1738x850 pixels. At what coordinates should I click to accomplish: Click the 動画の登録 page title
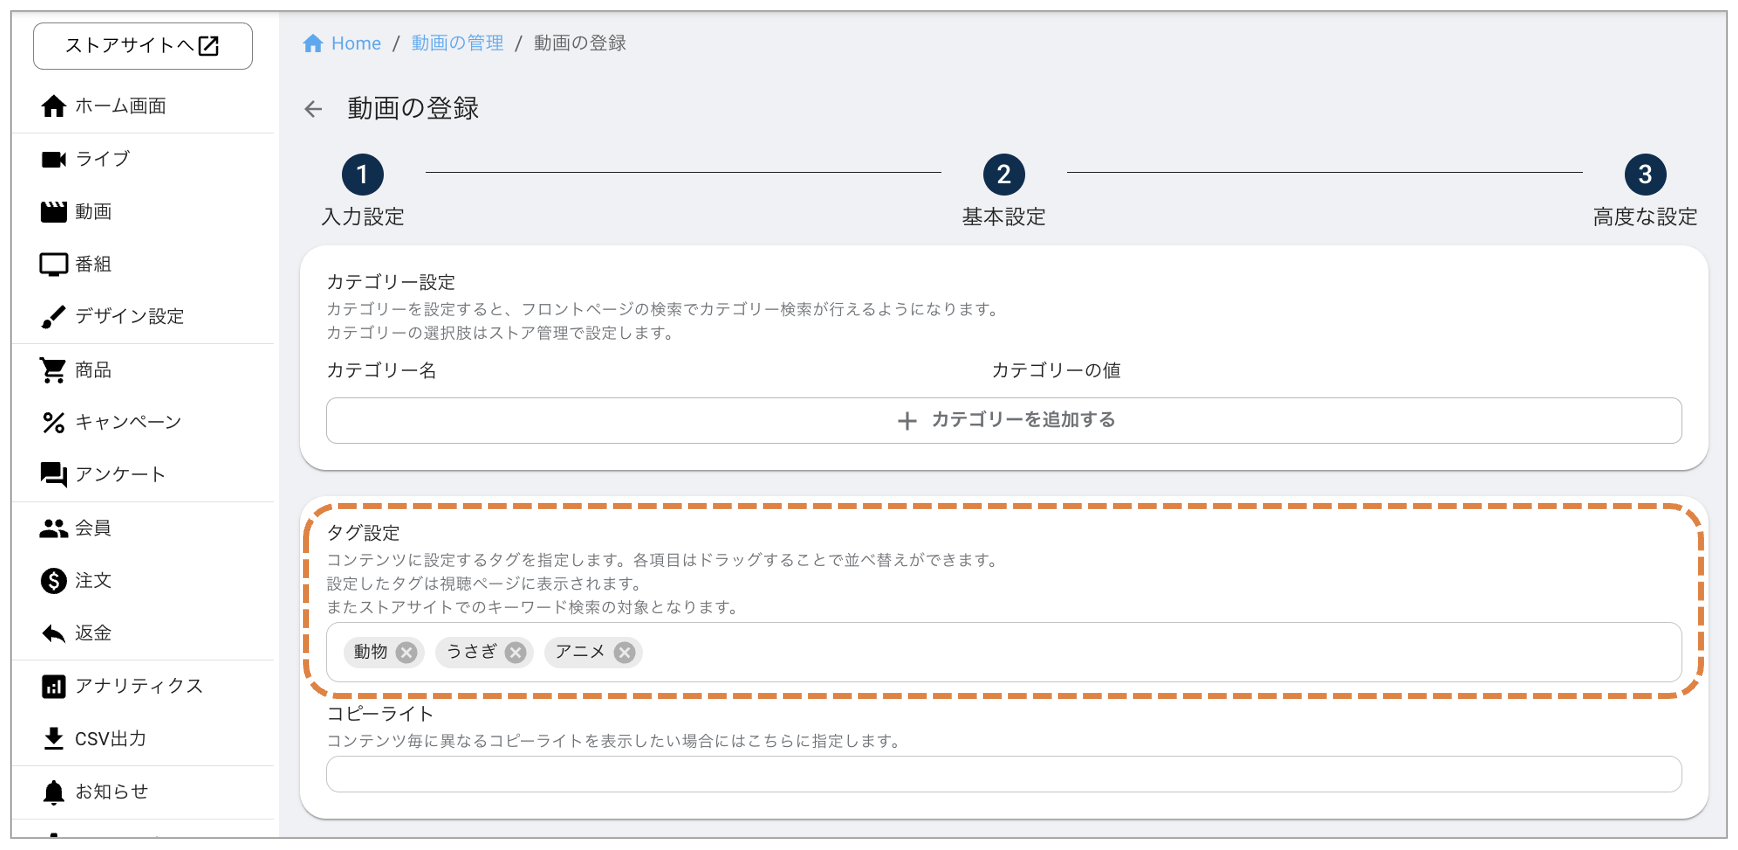[x=413, y=108]
